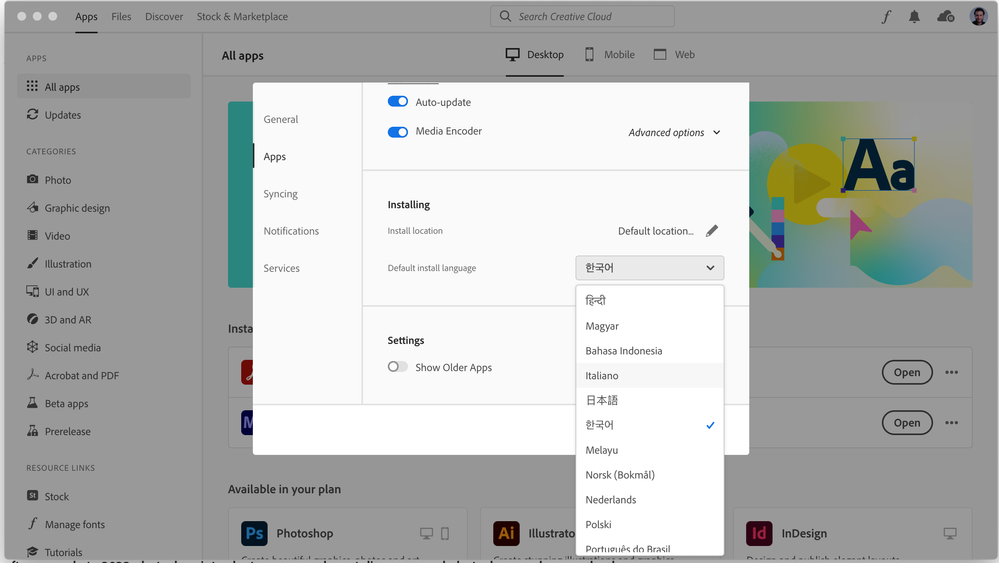999x563 pixels.
Task: Click the Updates refresh icon
Action: point(32,114)
